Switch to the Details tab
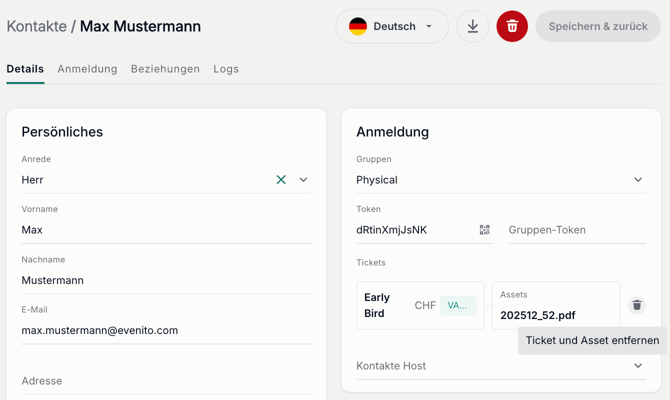 (x=25, y=69)
